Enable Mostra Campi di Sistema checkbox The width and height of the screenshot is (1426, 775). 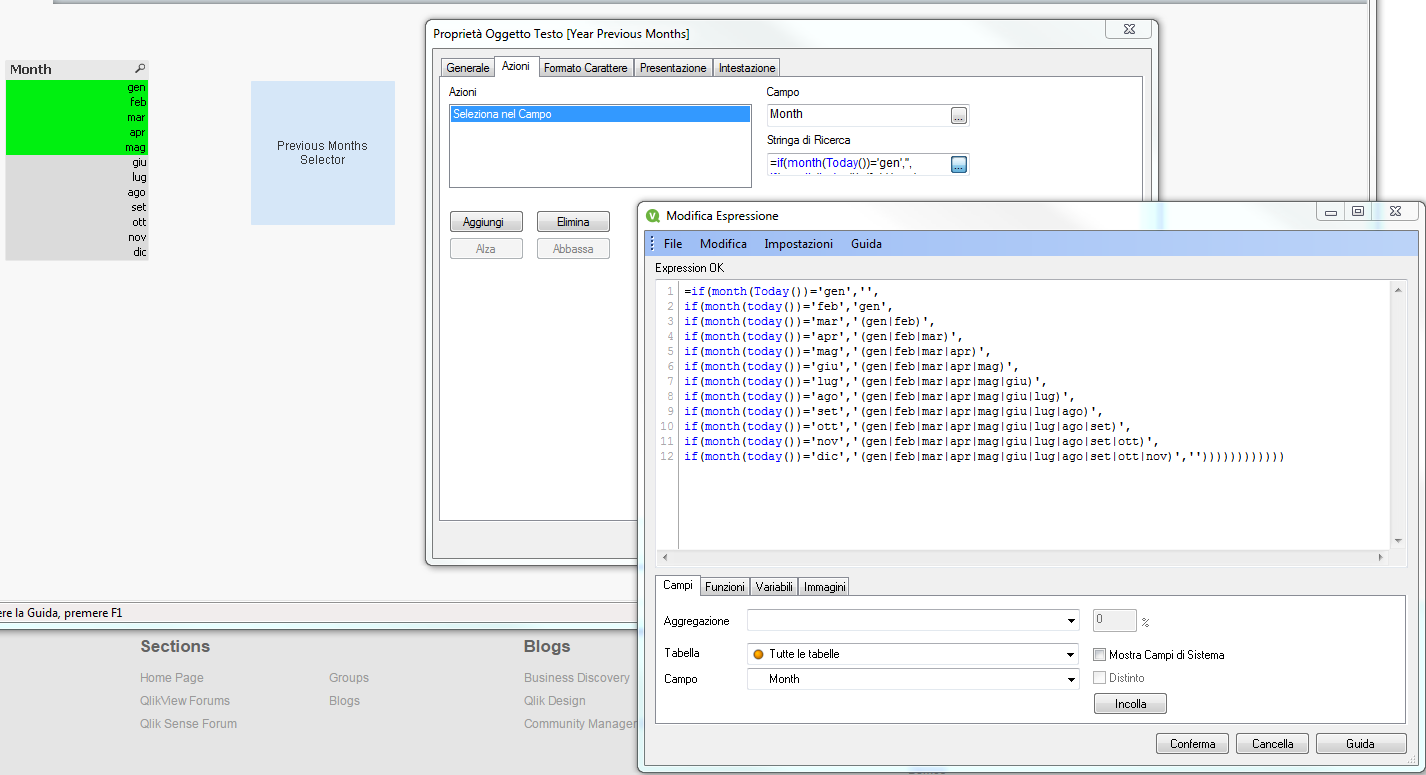(1100, 655)
